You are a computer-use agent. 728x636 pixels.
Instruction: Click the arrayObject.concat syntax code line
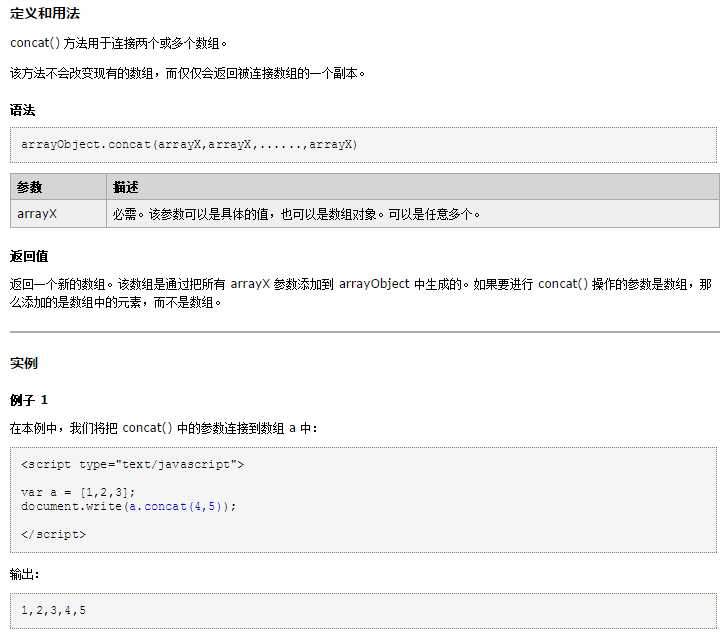[189, 144]
